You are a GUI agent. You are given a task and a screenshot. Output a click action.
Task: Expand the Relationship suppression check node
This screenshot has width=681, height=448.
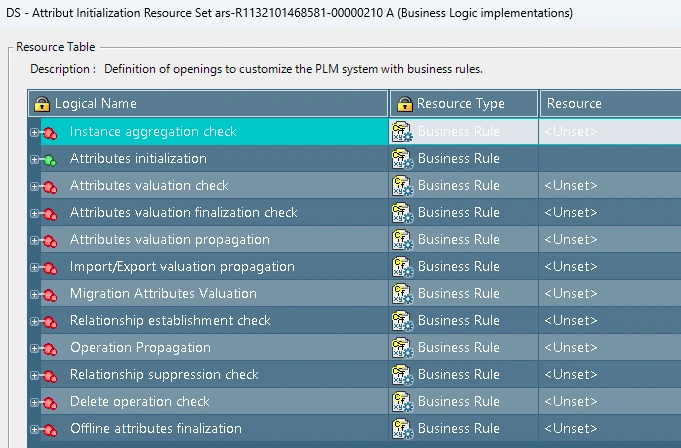pos(34,375)
